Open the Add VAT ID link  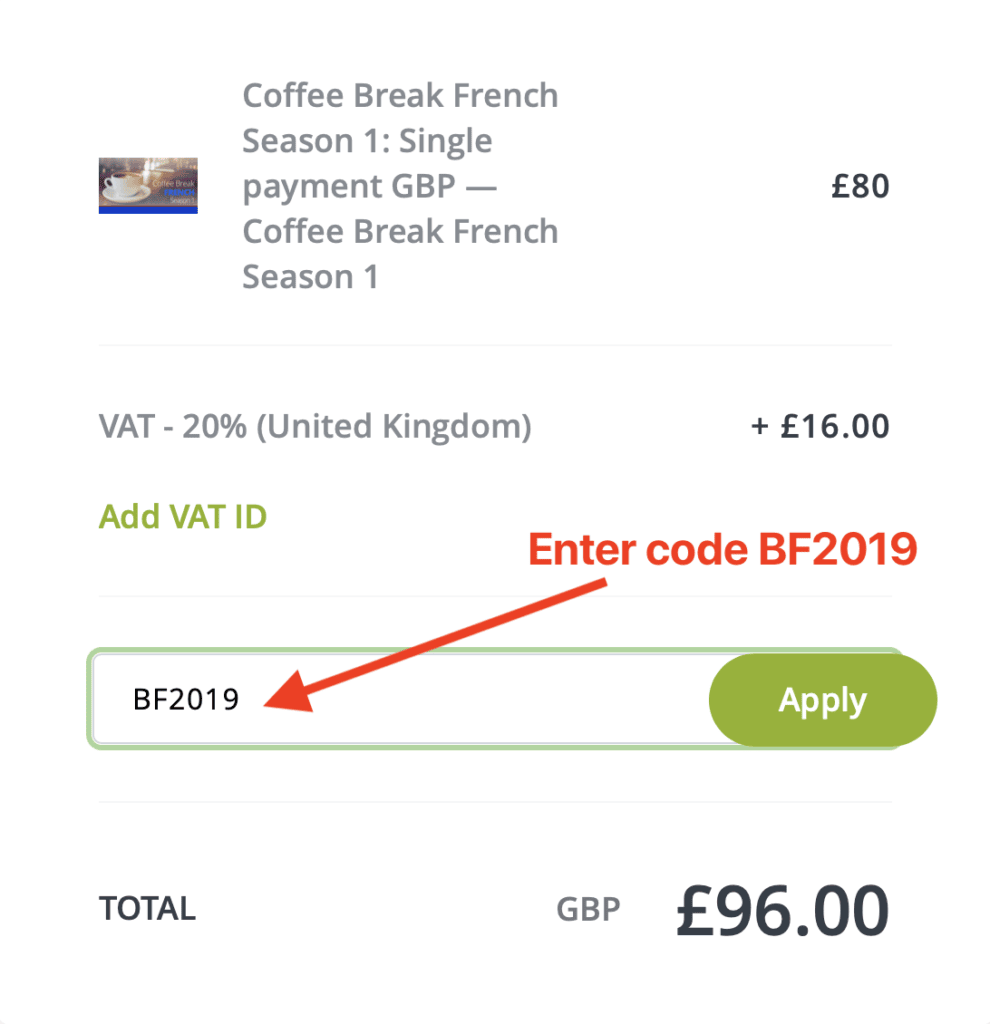(183, 517)
